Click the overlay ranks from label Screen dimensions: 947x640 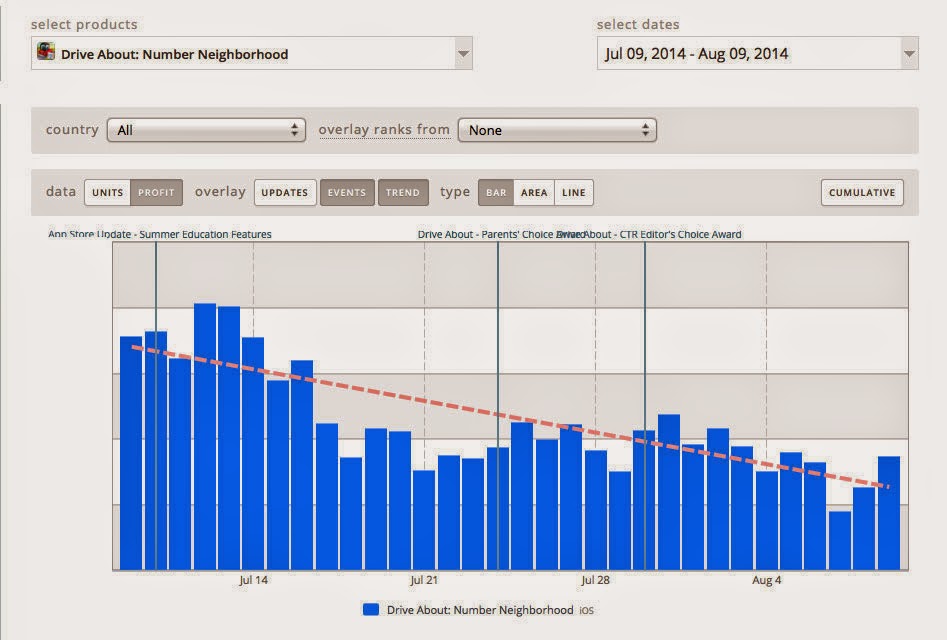(x=384, y=129)
